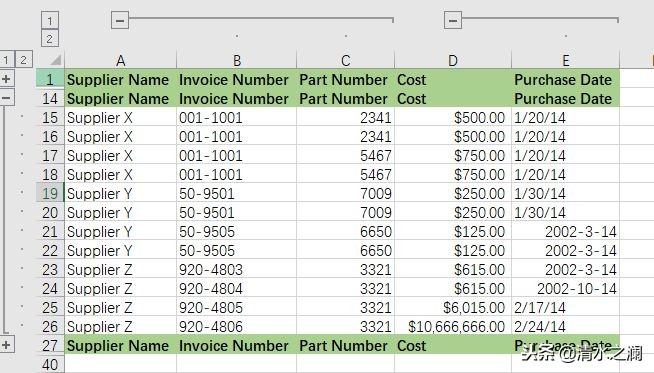Click 'Cost' header cell in row 14
The width and height of the screenshot is (654, 373).
pos(453,98)
